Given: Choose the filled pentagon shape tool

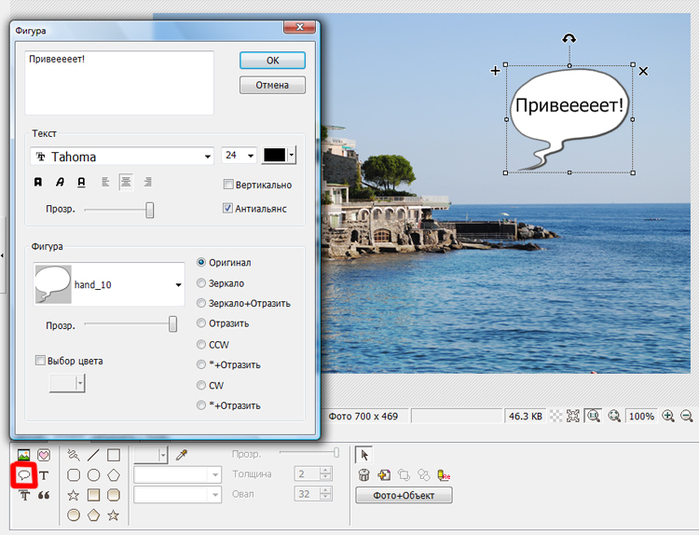Looking at the screenshot, I should click(94, 515).
